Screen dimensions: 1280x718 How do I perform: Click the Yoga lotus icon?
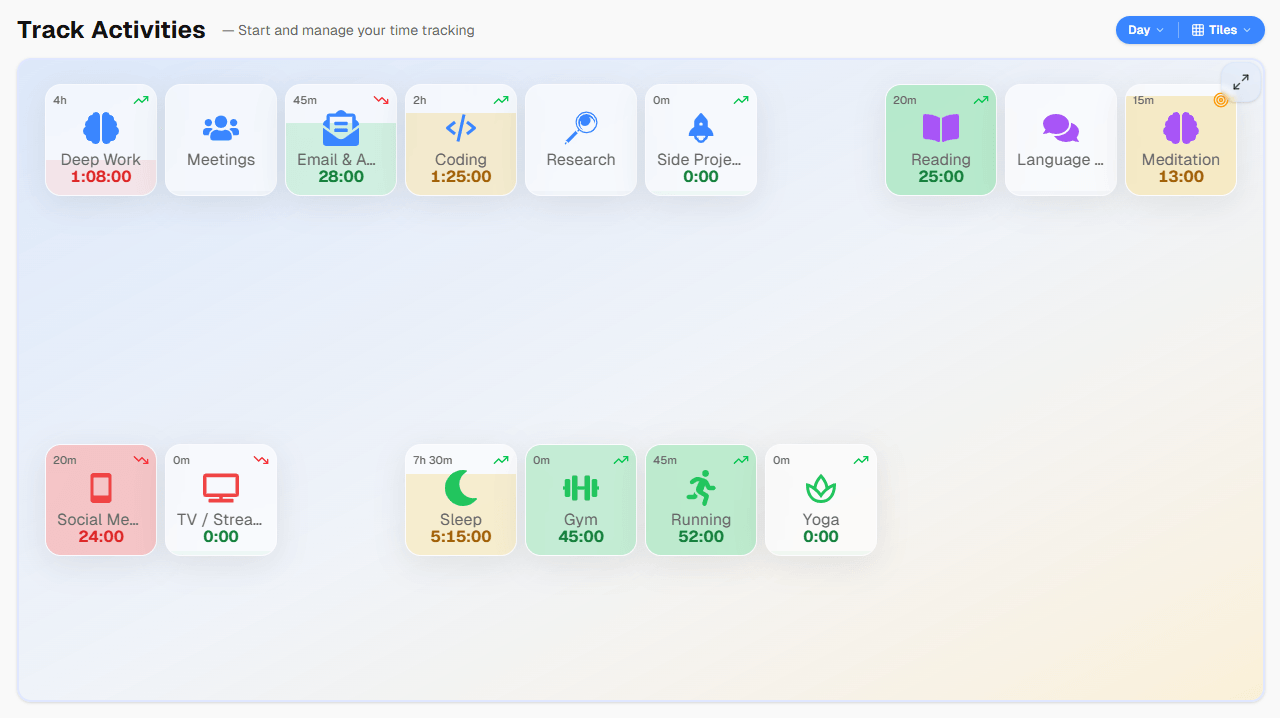click(821, 488)
